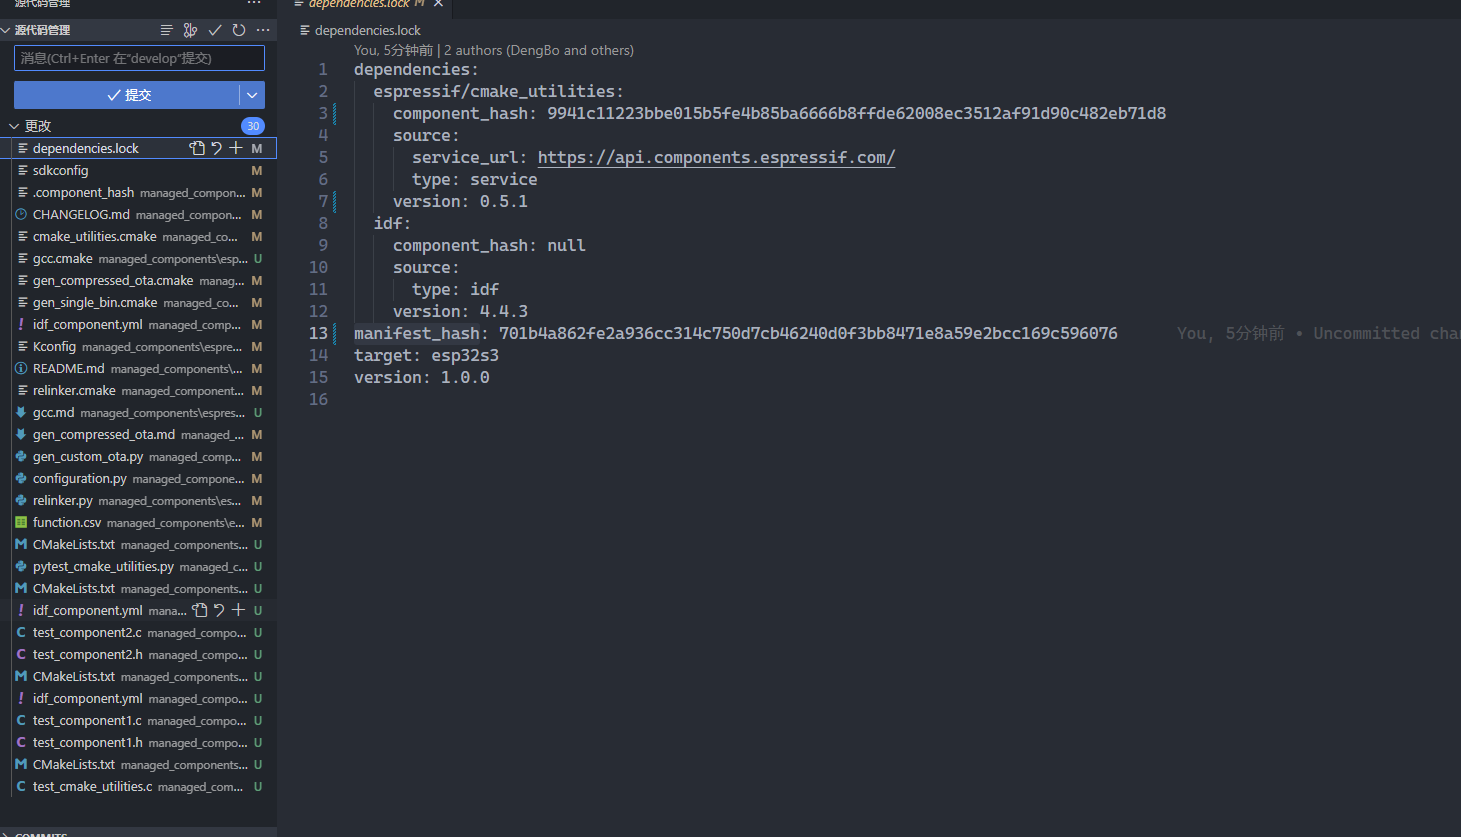
Task: Open the branch graph icon in source control header
Action: point(190,30)
